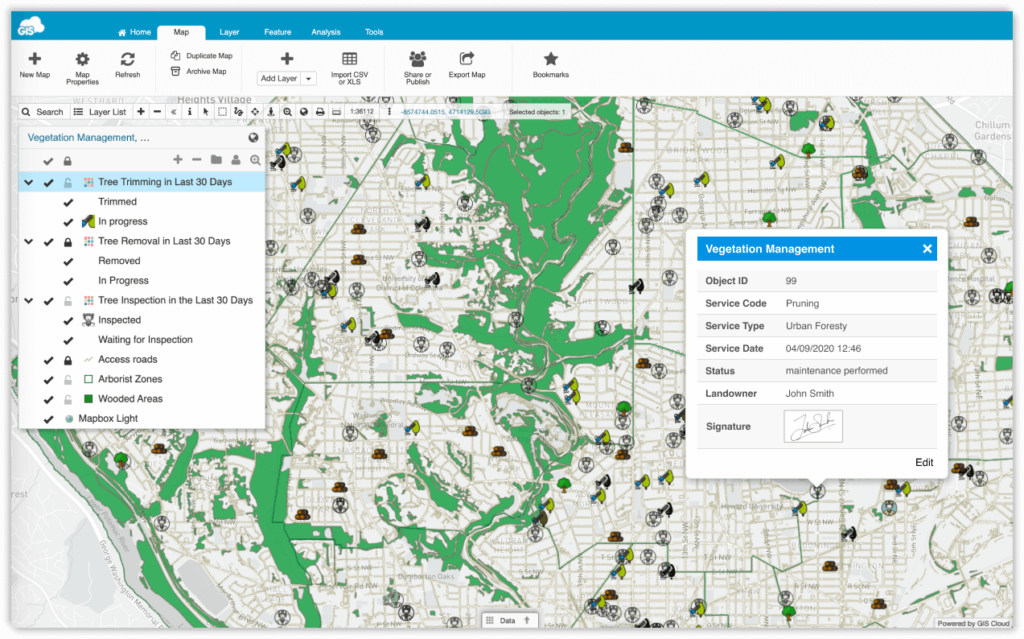This screenshot has height=639, width=1024.
Task: Uncheck the Access roads layer checkmark
Action: tap(48, 360)
